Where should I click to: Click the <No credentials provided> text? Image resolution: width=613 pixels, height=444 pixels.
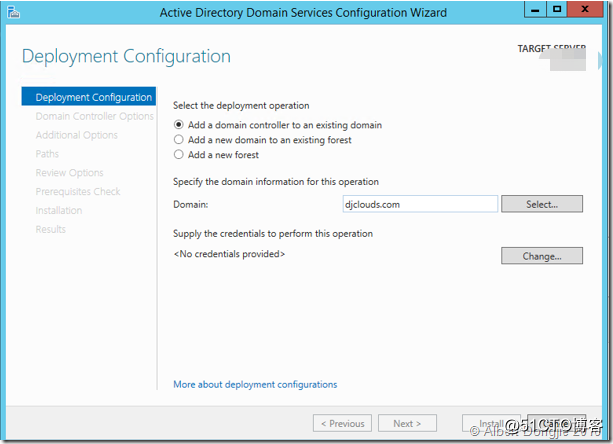point(229,254)
